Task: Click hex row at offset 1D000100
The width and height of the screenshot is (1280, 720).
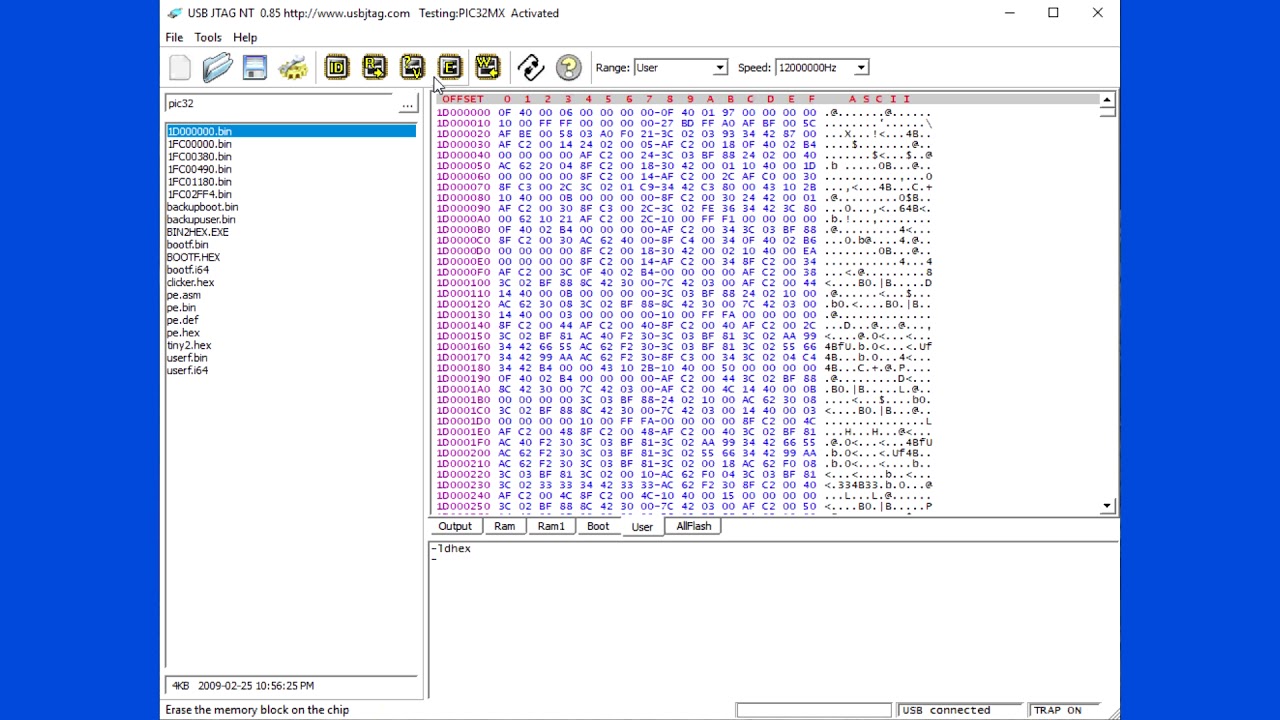Action: [x=684, y=283]
